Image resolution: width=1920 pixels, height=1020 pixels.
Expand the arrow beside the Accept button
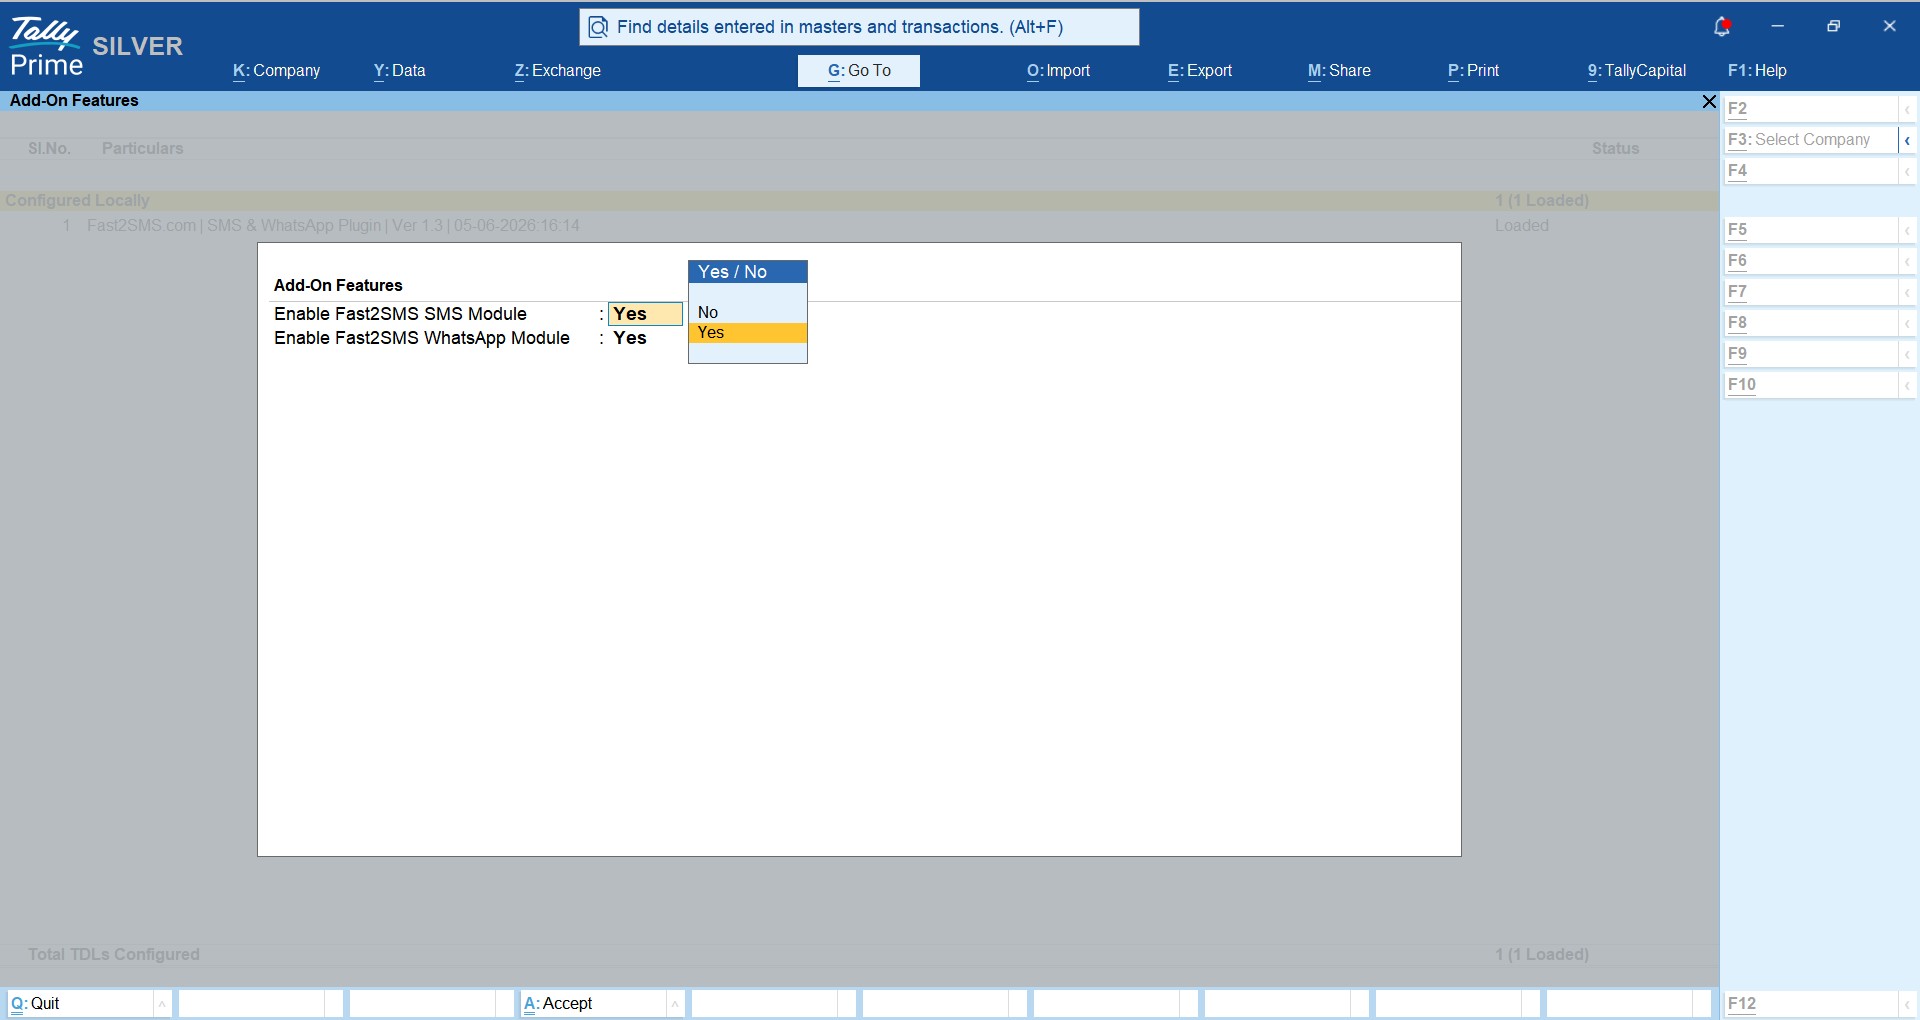tap(676, 1004)
